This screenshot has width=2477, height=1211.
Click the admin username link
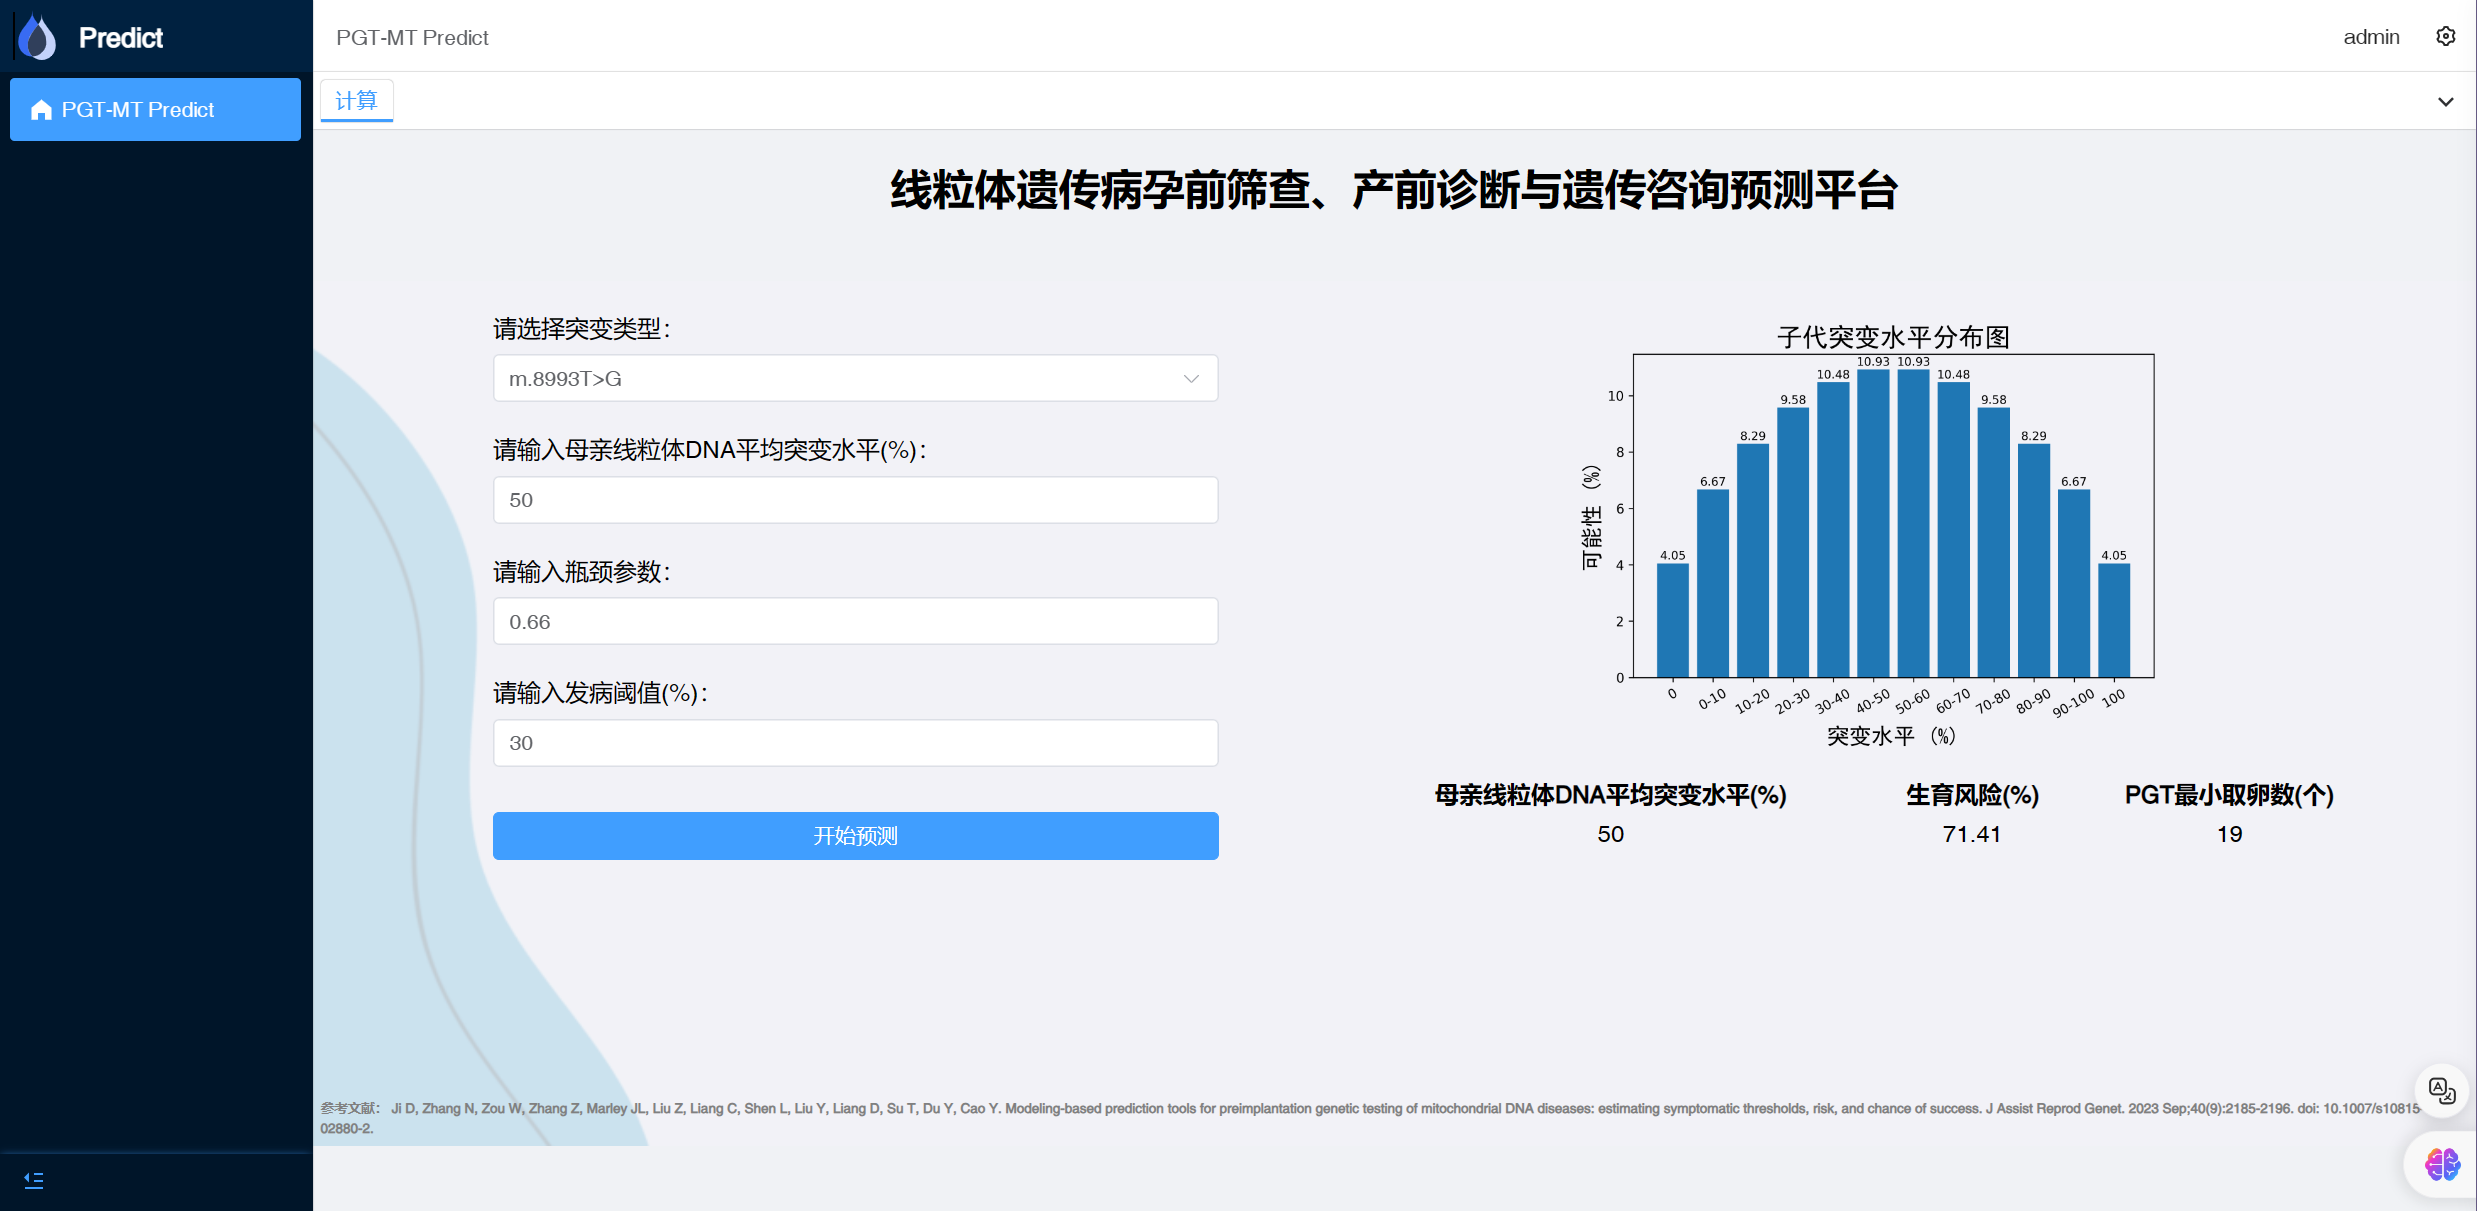[x=2371, y=37]
